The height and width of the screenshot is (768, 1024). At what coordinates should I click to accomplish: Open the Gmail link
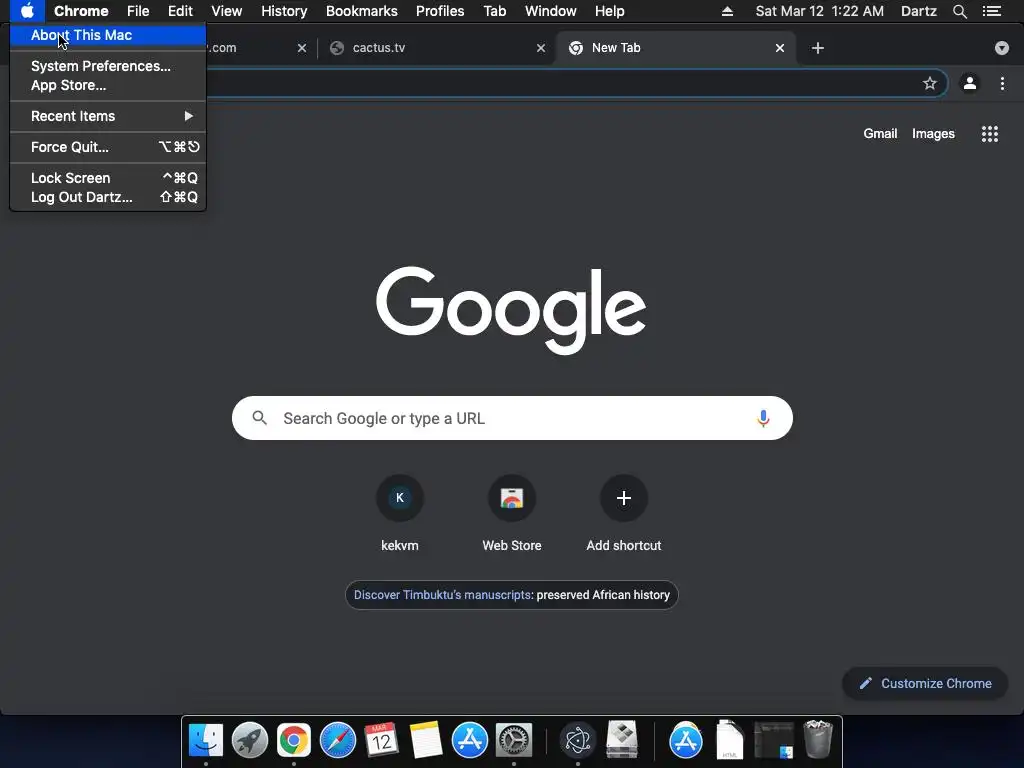point(880,133)
